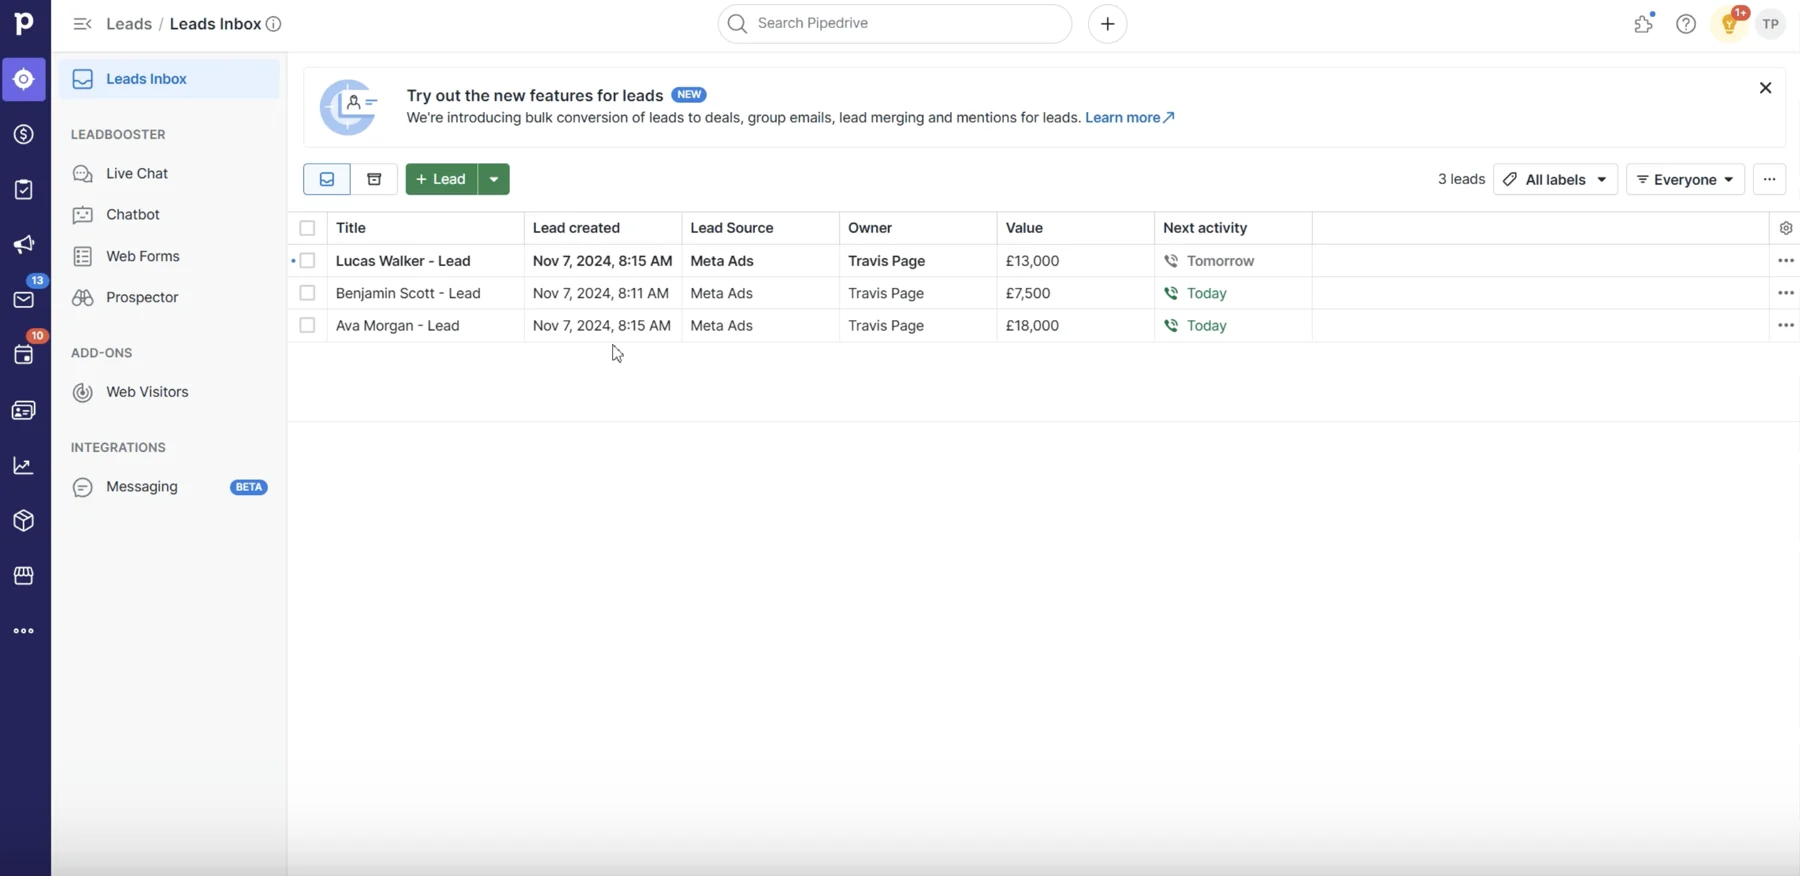Screen dimensions: 1800x876
Task: Tick the select all leads checkbox
Action: [308, 228]
